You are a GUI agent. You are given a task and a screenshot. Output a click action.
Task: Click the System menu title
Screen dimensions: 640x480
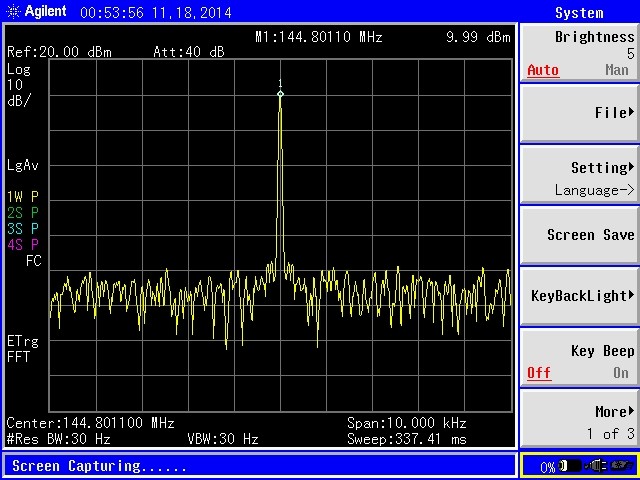[579, 13]
